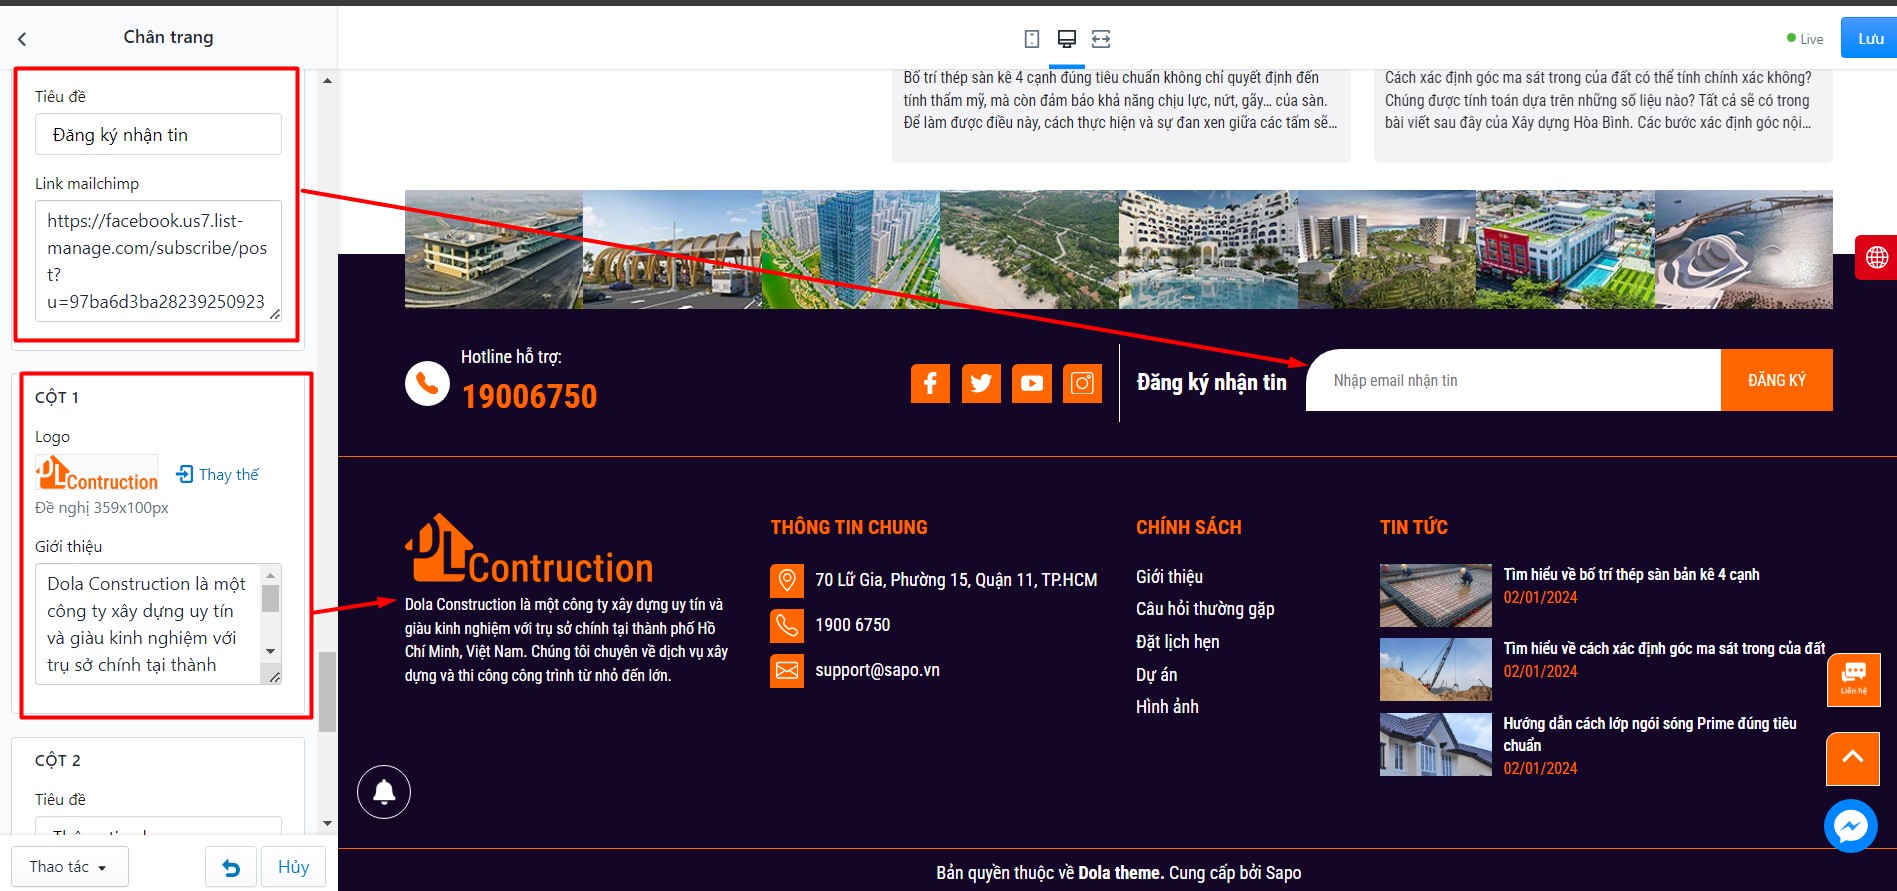Open the bố trí thép sàn news thumbnail
The width and height of the screenshot is (1897, 891).
point(1435,595)
